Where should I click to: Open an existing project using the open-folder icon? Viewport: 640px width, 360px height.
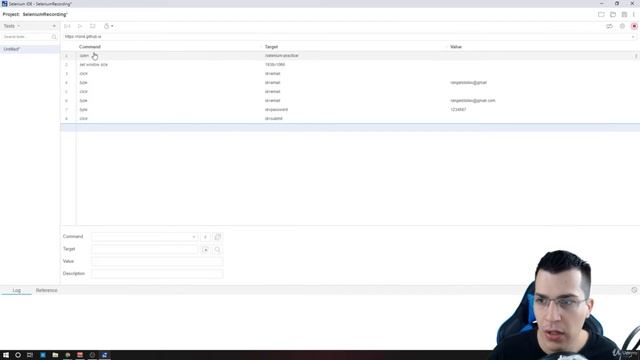point(613,14)
